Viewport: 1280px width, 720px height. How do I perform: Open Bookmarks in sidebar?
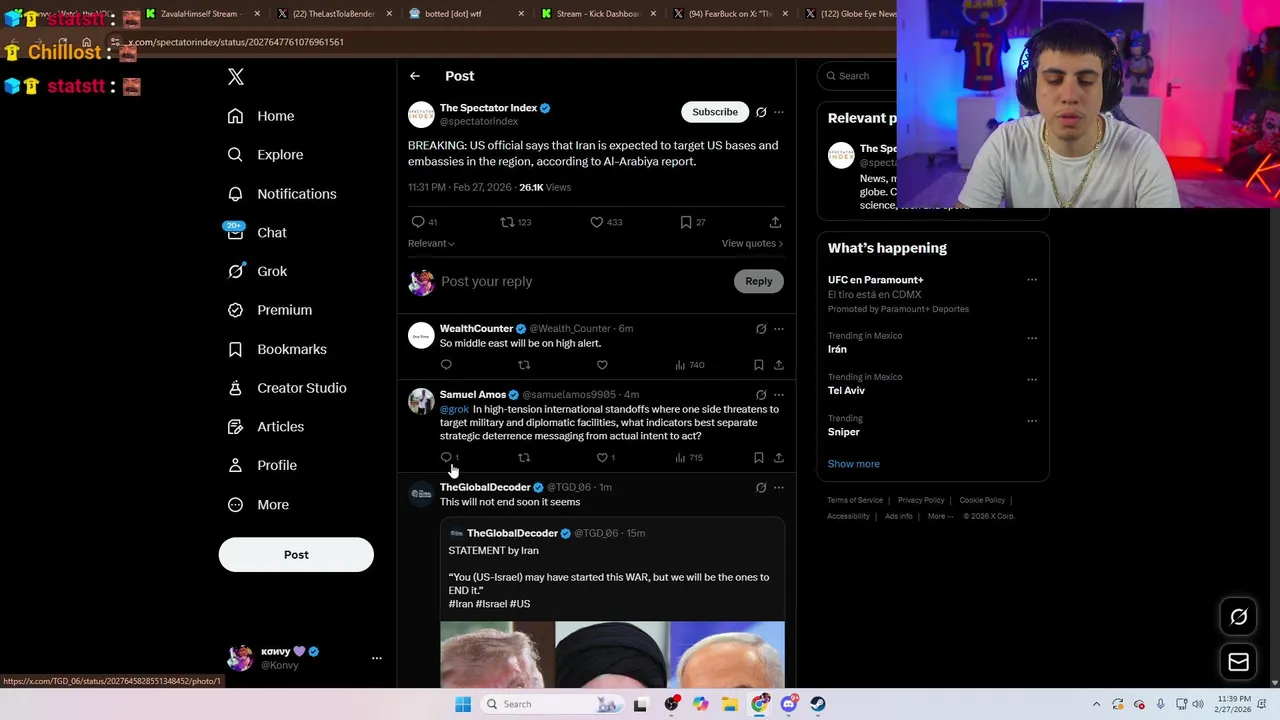click(277, 349)
